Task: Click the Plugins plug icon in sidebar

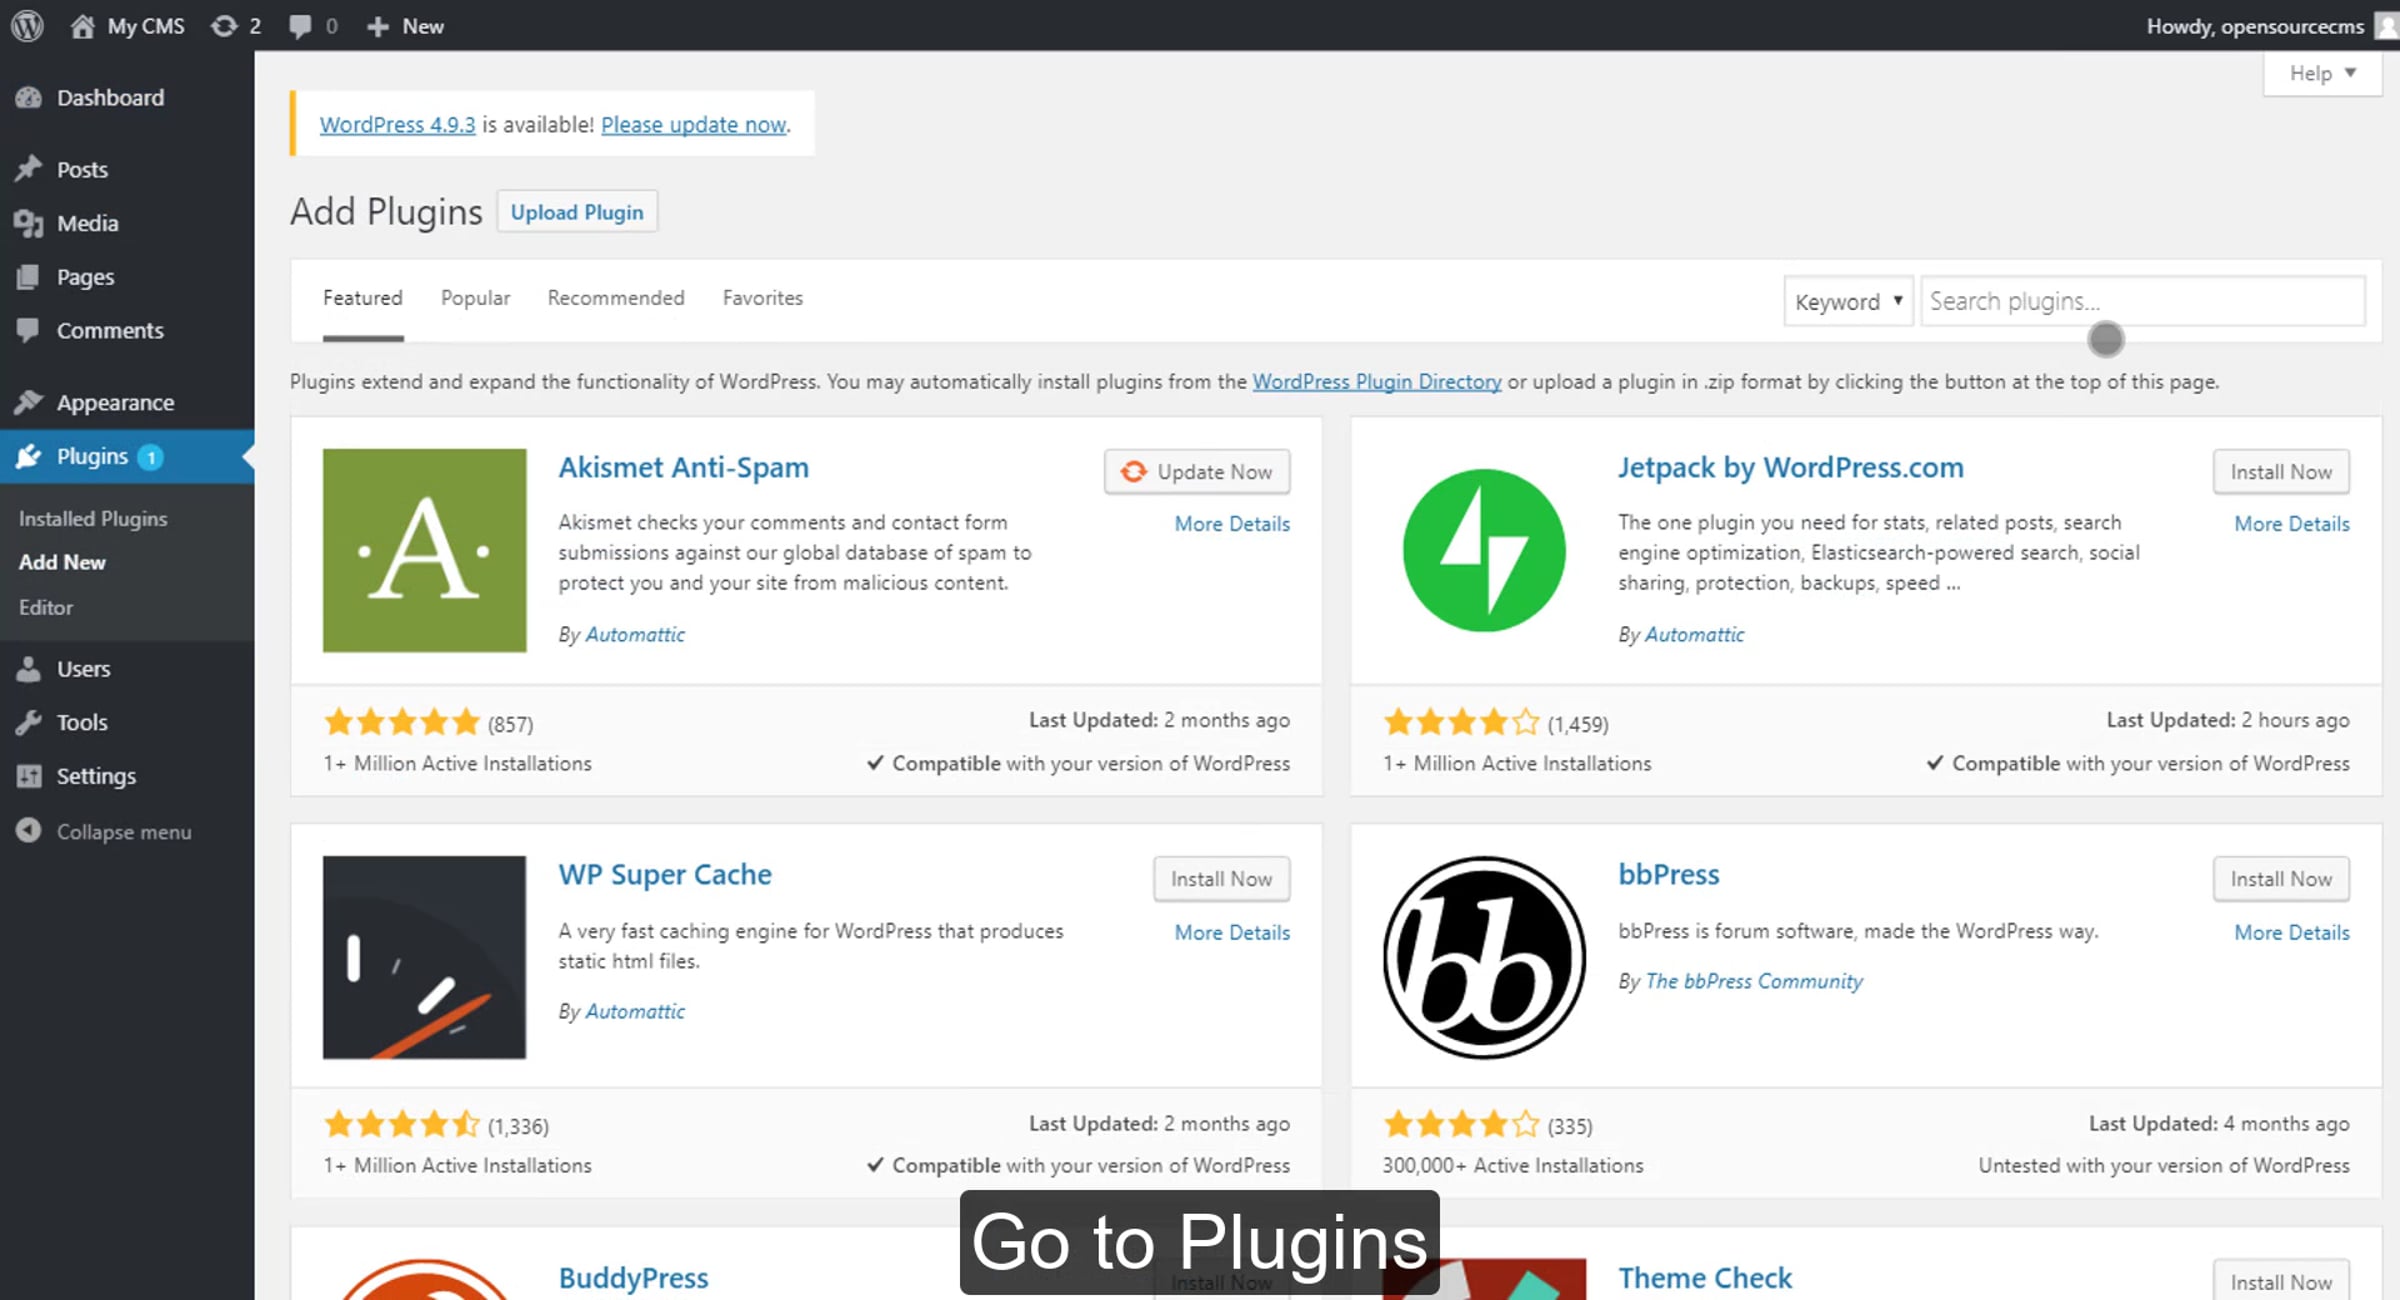Action: [29, 456]
